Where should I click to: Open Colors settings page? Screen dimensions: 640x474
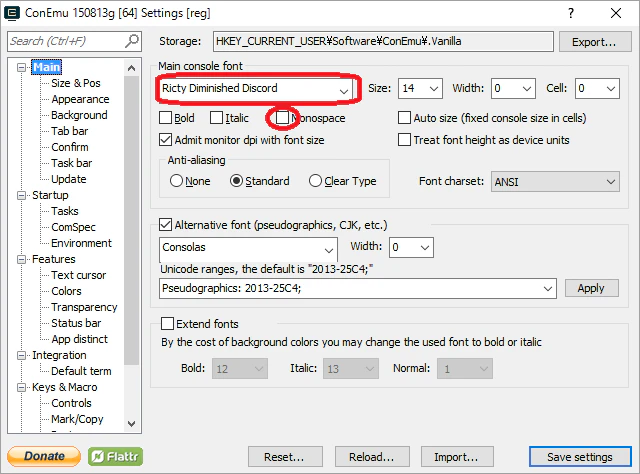pos(66,291)
